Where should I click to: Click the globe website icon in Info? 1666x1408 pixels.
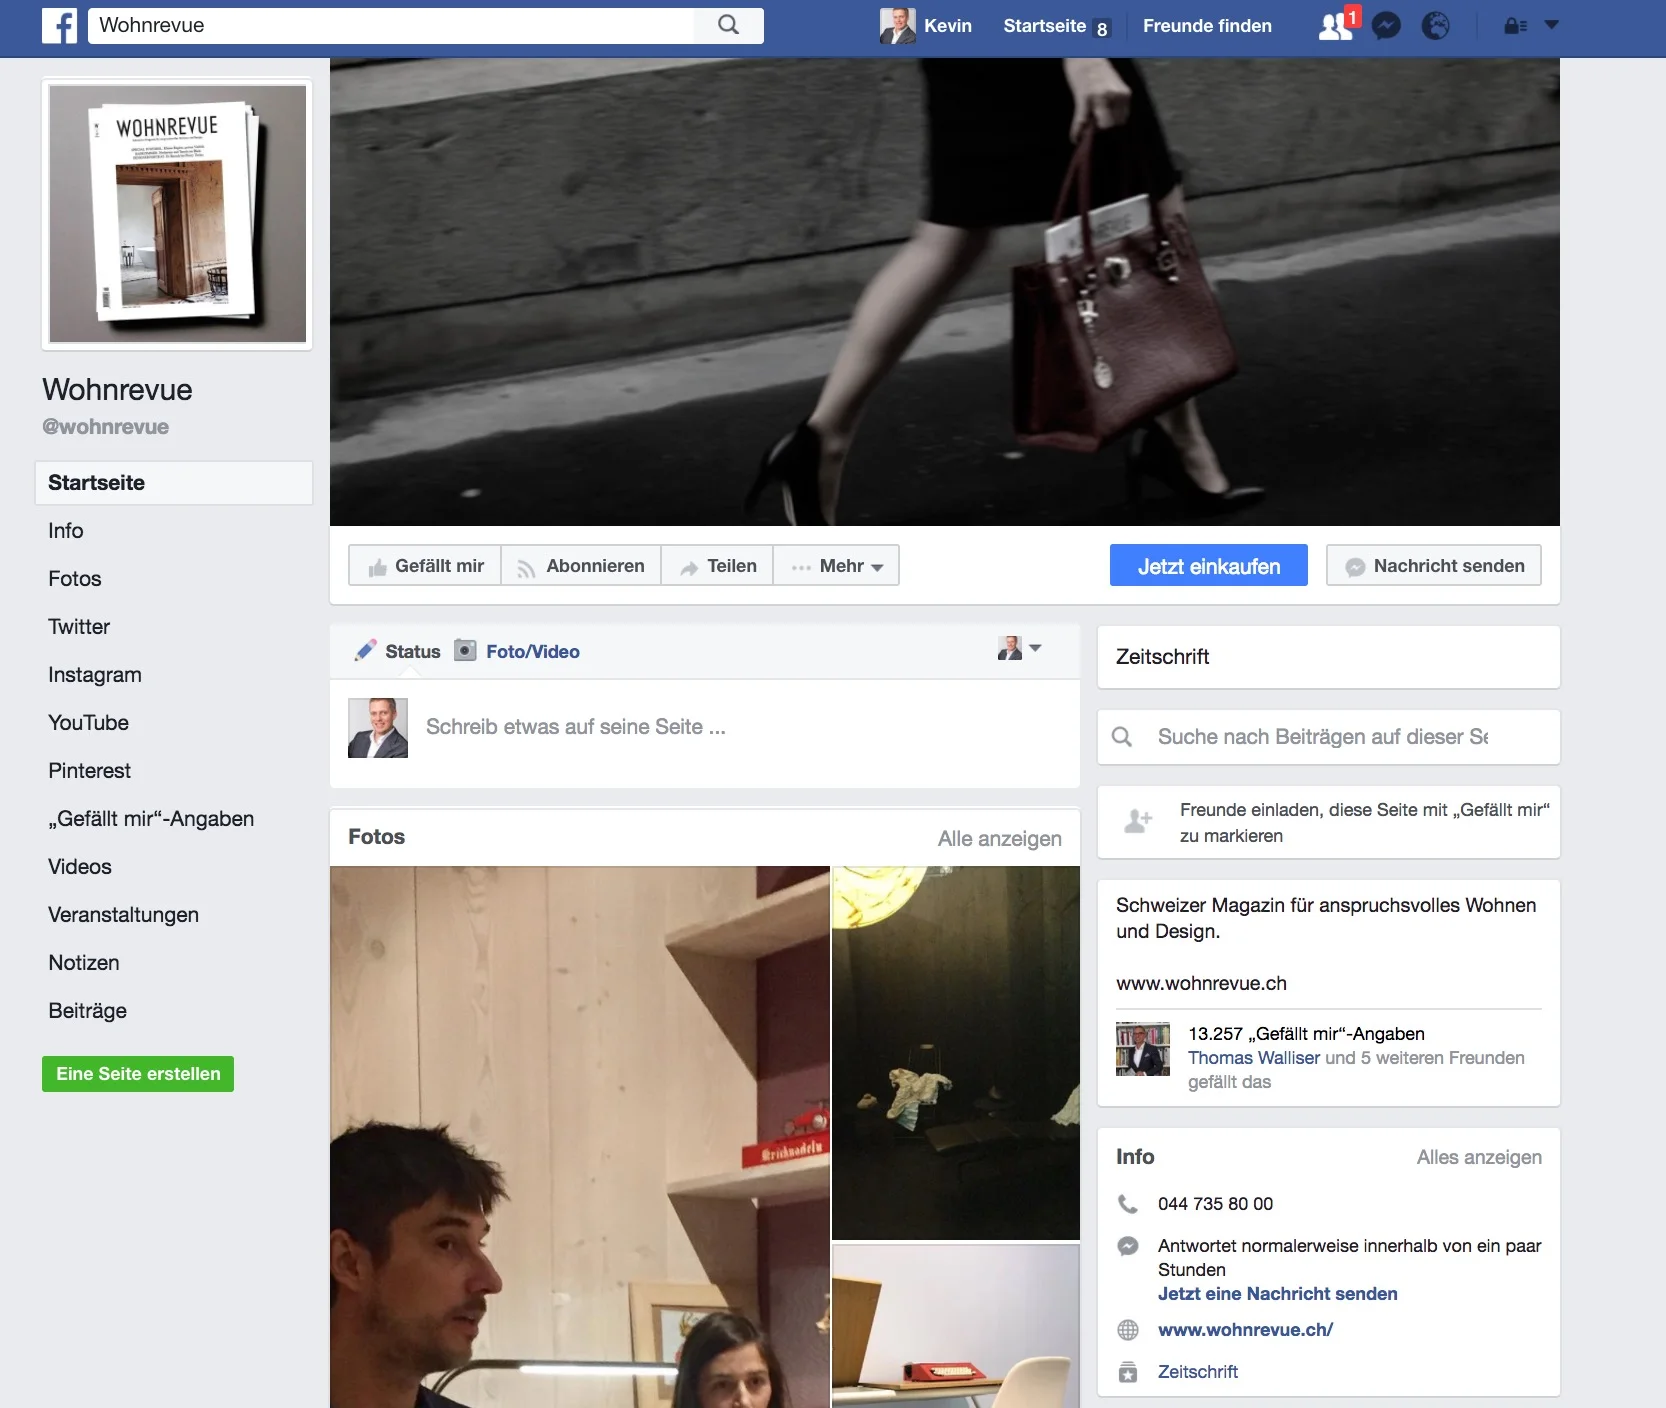(x=1128, y=1330)
